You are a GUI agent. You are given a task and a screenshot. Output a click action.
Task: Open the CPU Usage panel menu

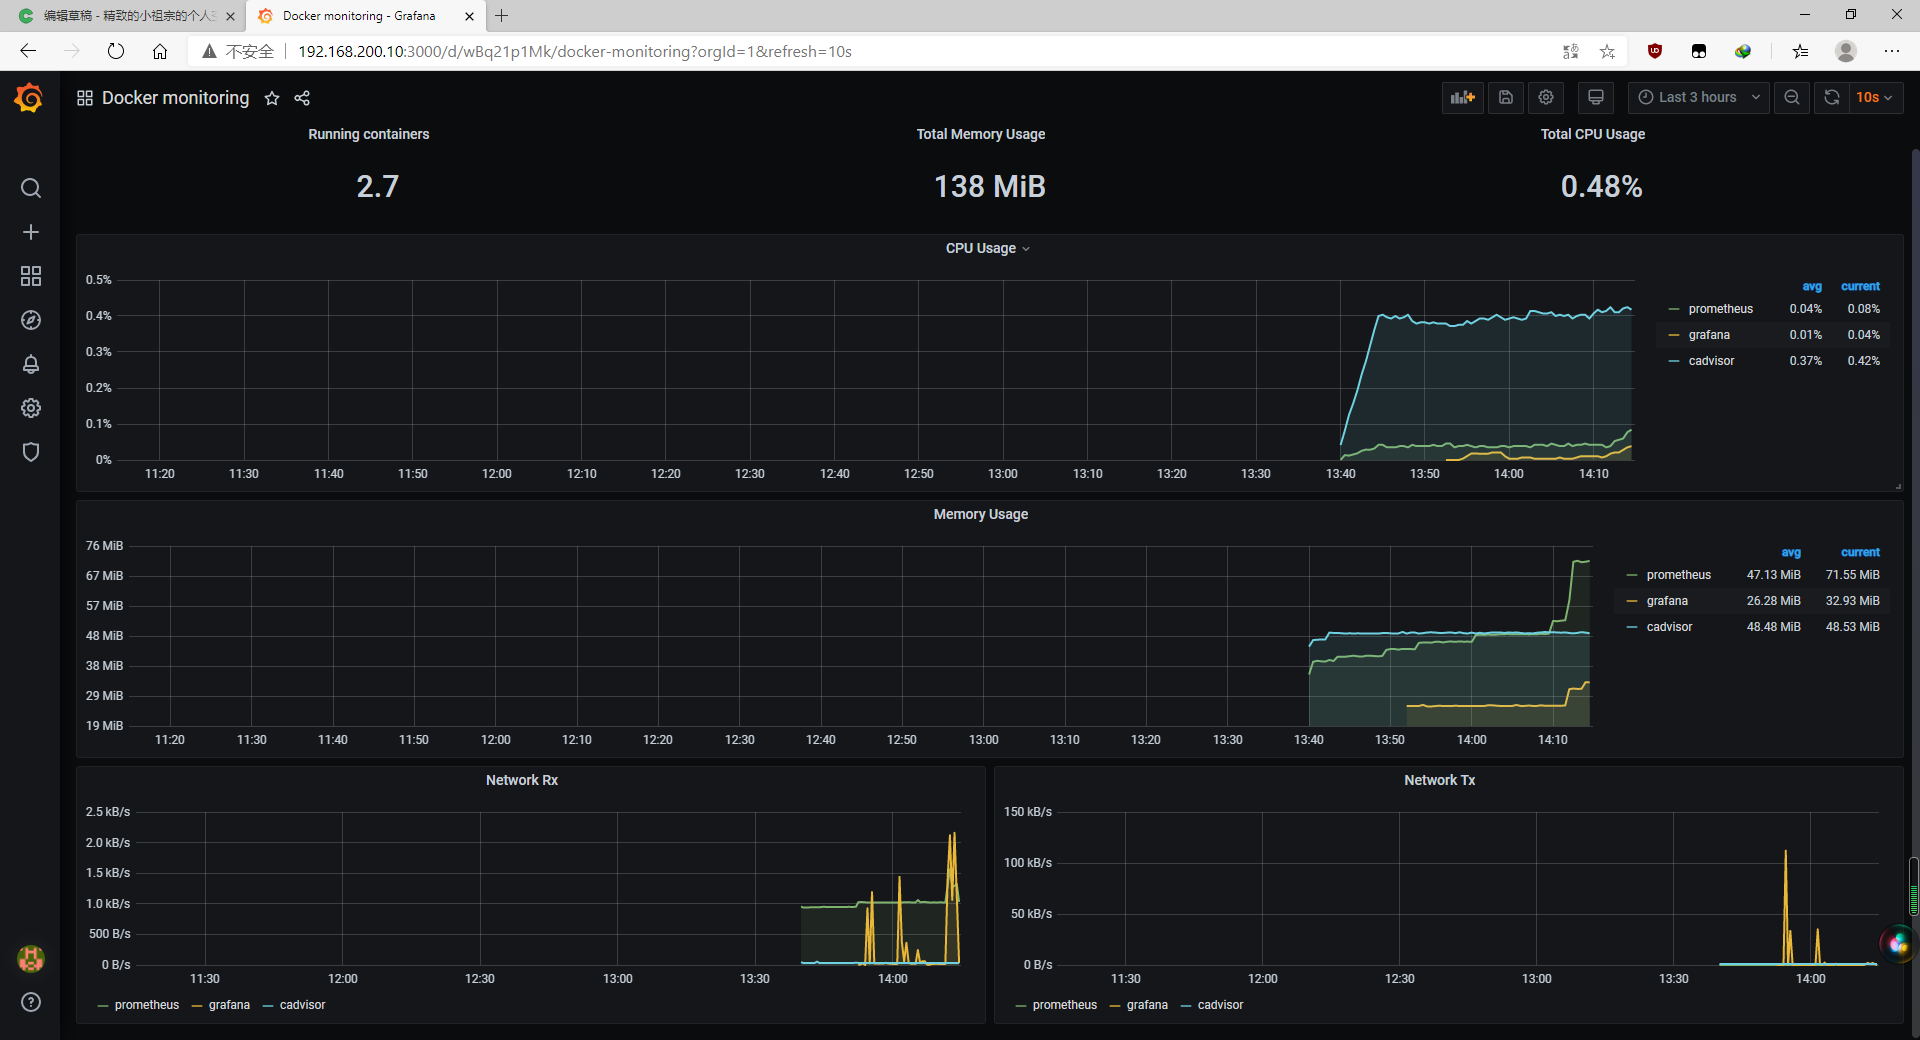coord(987,248)
